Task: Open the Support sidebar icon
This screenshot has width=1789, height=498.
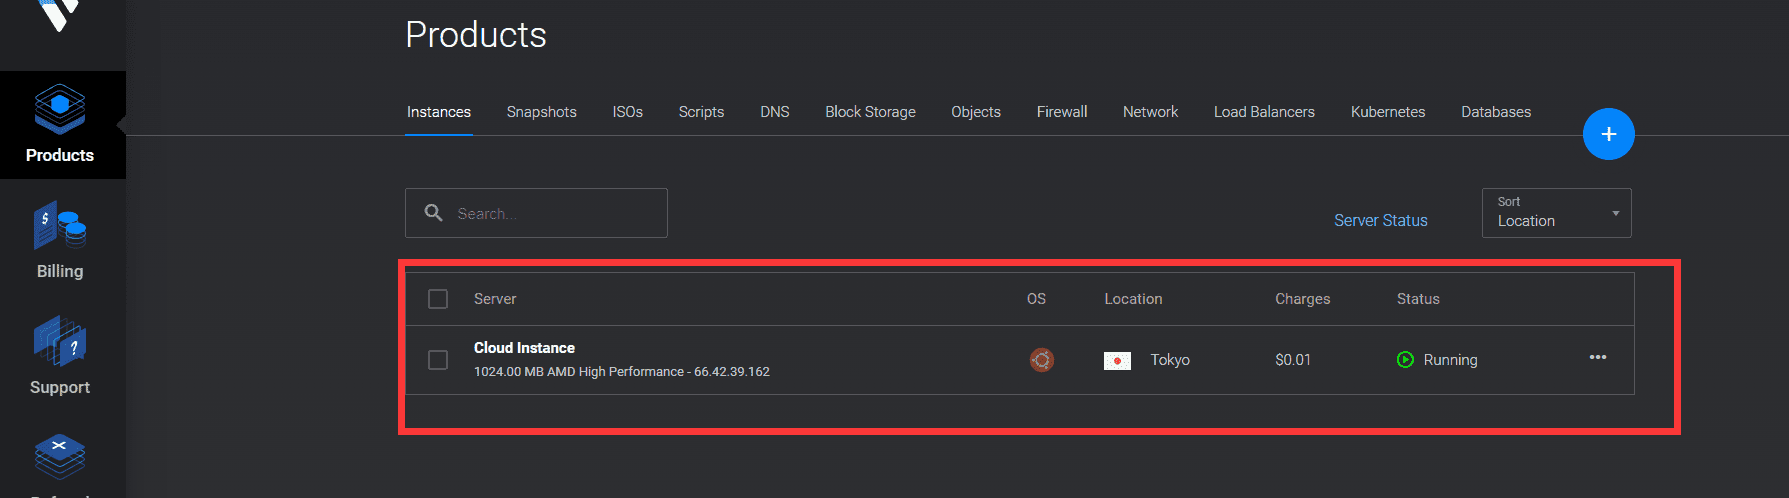Action: tap(60, 356)
